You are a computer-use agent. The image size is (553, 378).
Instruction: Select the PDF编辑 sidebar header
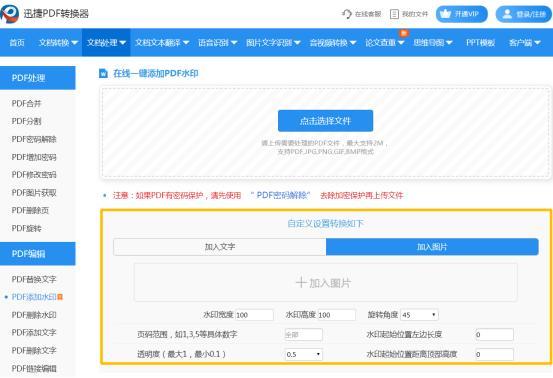click(37, 254)
